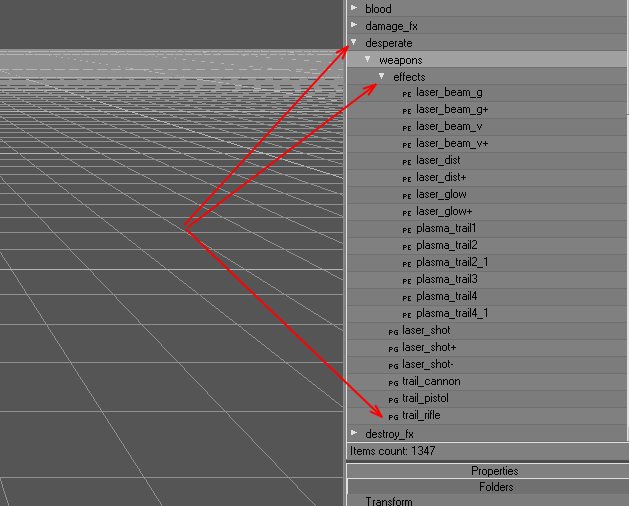Select the destroy_fx folder name
This screenshot has height=506, width=629.
coord(390,434)
